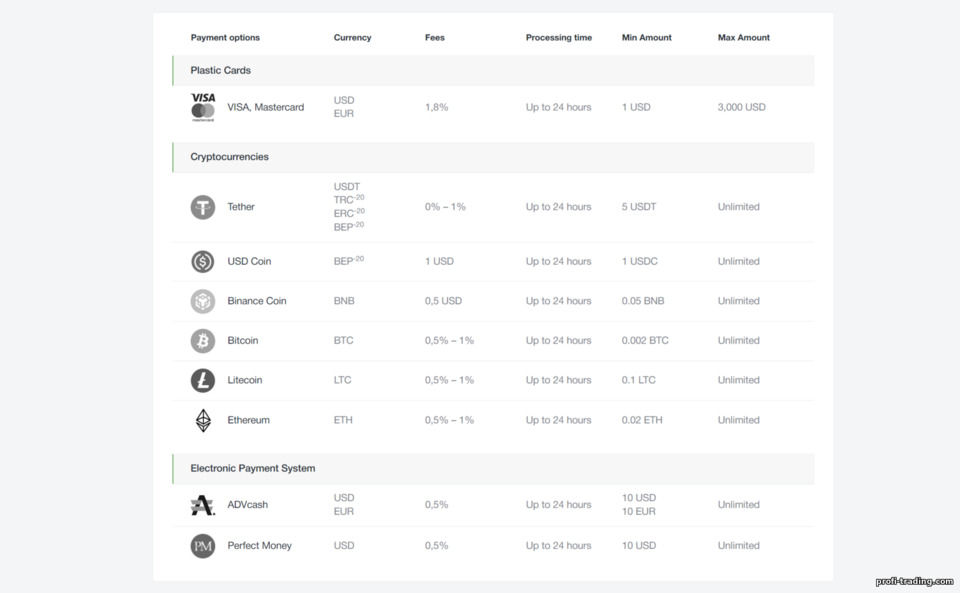The height and width of the screenshot is (593, 960).
Task: Select the Bitcoin payment method text
Action: coord(243,340)
